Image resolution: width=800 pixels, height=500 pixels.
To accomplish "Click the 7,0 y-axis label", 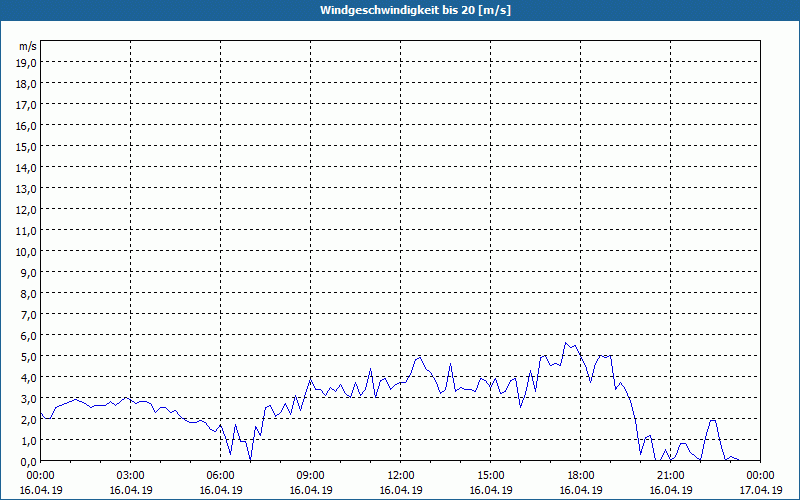I will tap(30, 315).
